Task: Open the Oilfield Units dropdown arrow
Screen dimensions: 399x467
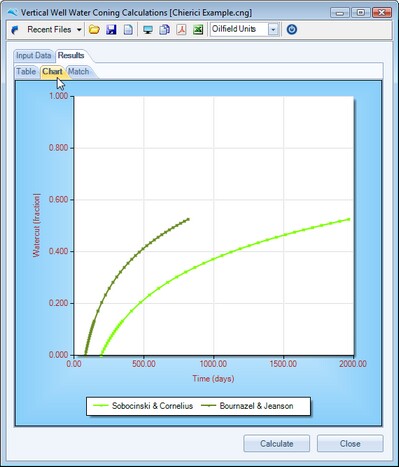Action: (273, 30)
